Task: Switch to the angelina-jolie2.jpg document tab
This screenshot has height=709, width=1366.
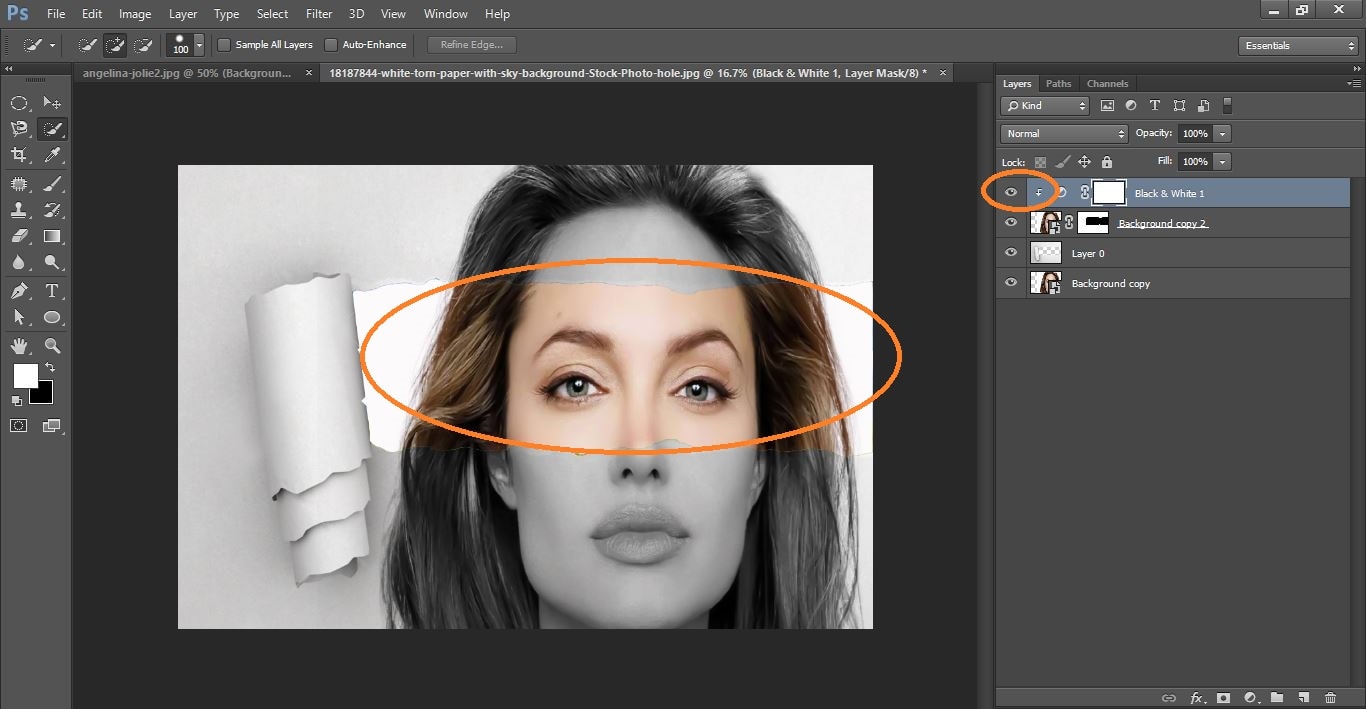Action: click(x=187, y=73)
